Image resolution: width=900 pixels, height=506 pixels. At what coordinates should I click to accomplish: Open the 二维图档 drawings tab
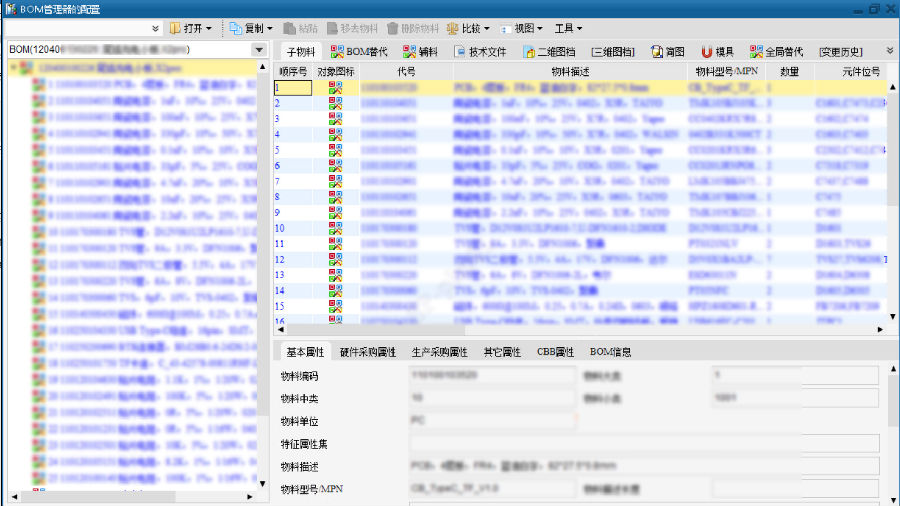click(547, 51)
